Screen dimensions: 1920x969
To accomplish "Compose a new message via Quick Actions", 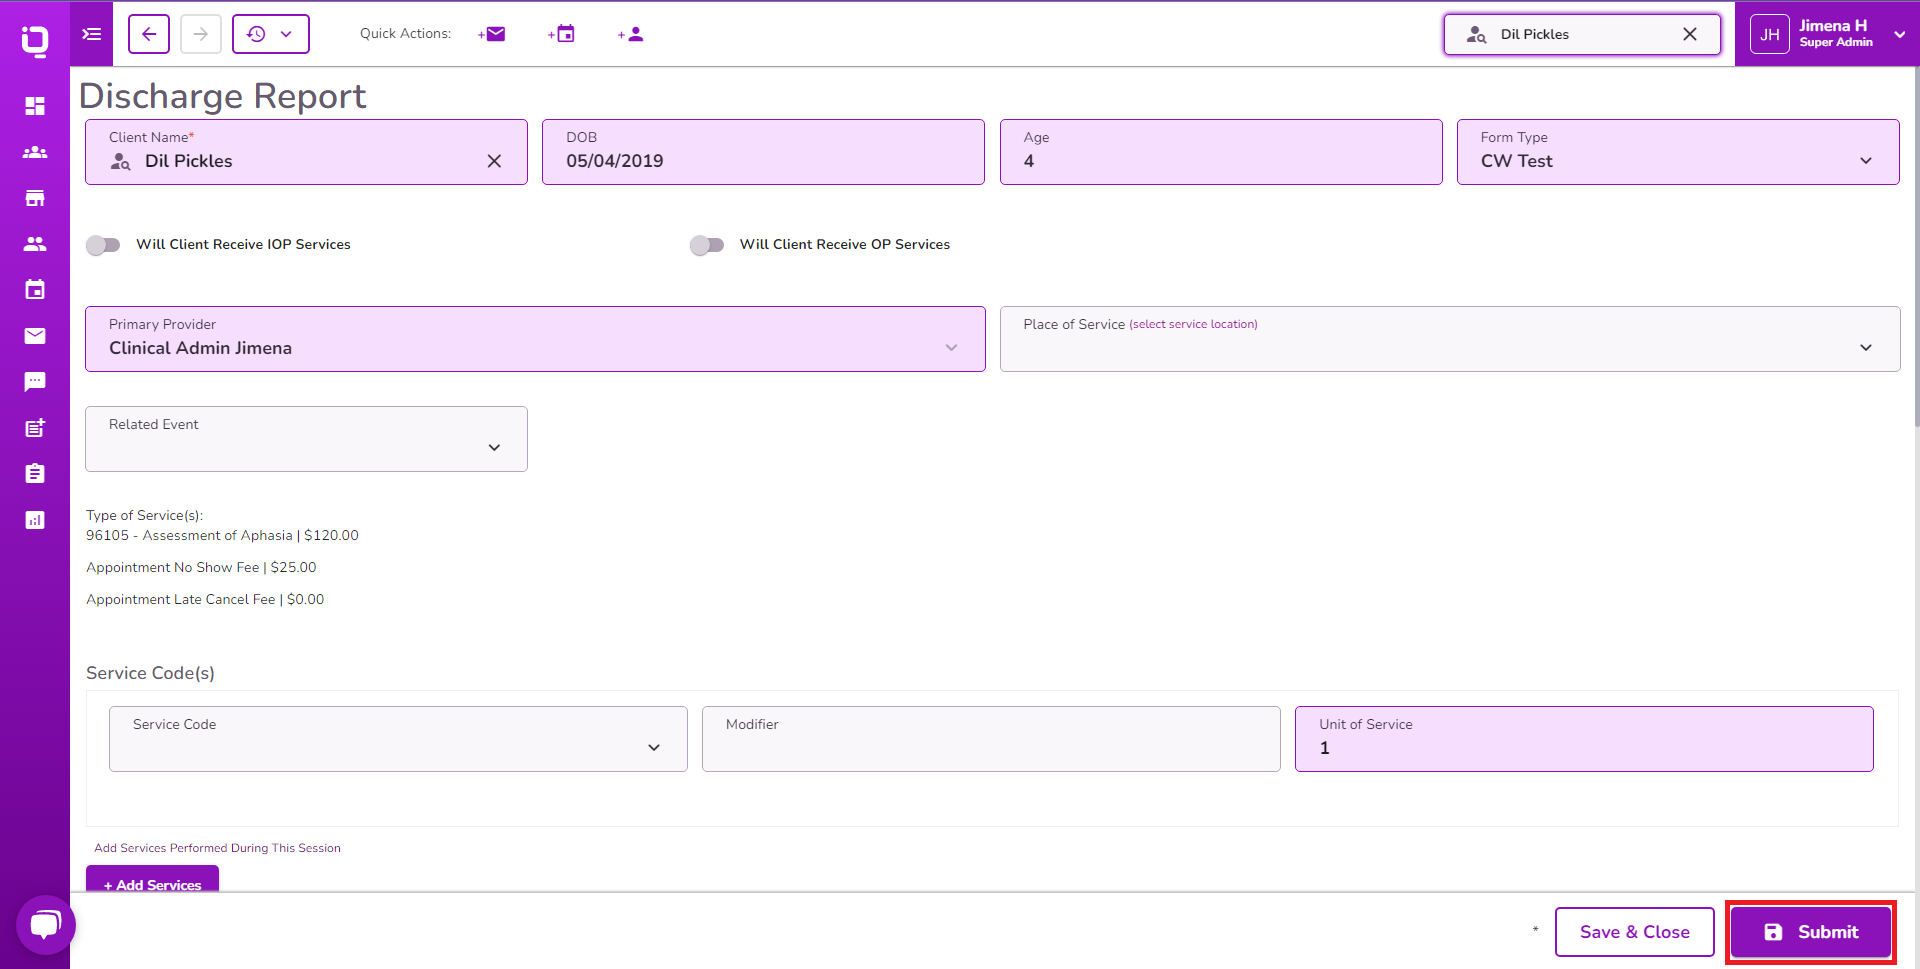I will [x=491, y=33].
